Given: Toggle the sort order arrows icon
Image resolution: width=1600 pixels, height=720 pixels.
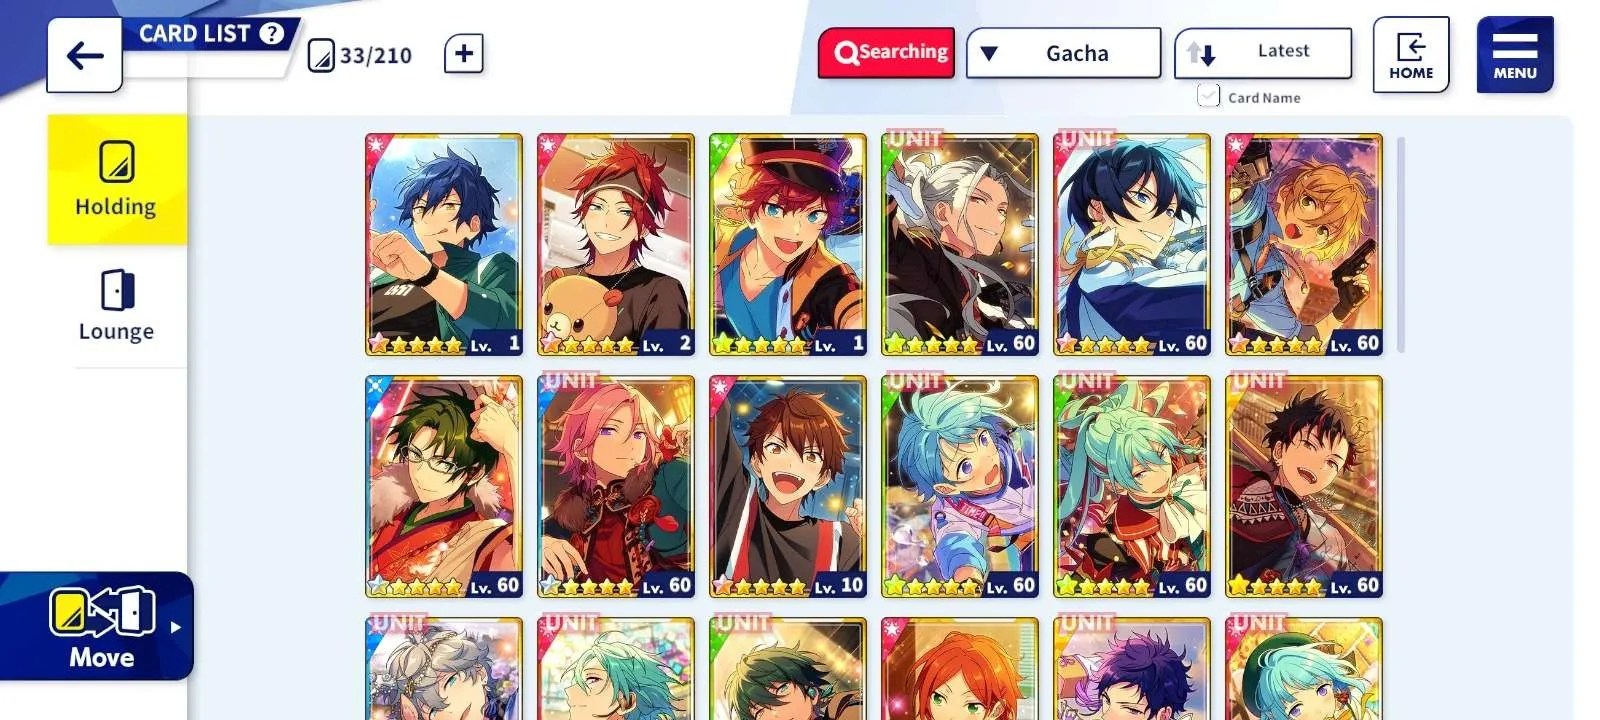Looking at the screenshot, I should click(1201, 54).
